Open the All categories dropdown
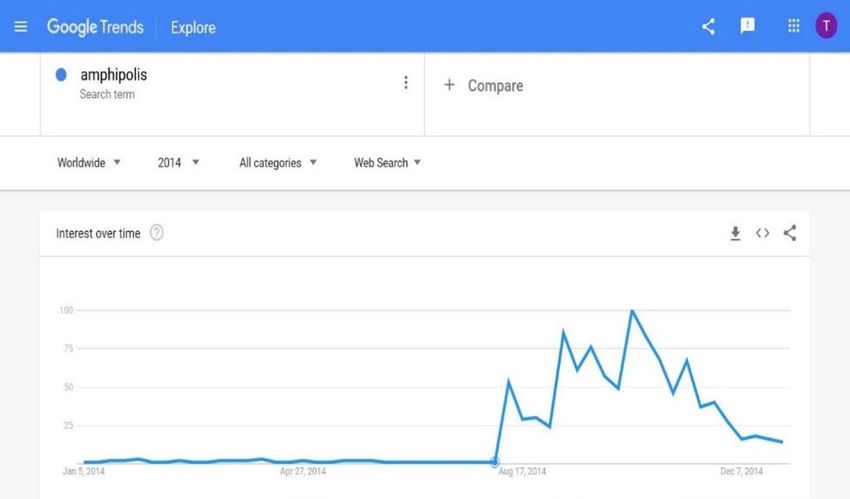 point(278,163)
